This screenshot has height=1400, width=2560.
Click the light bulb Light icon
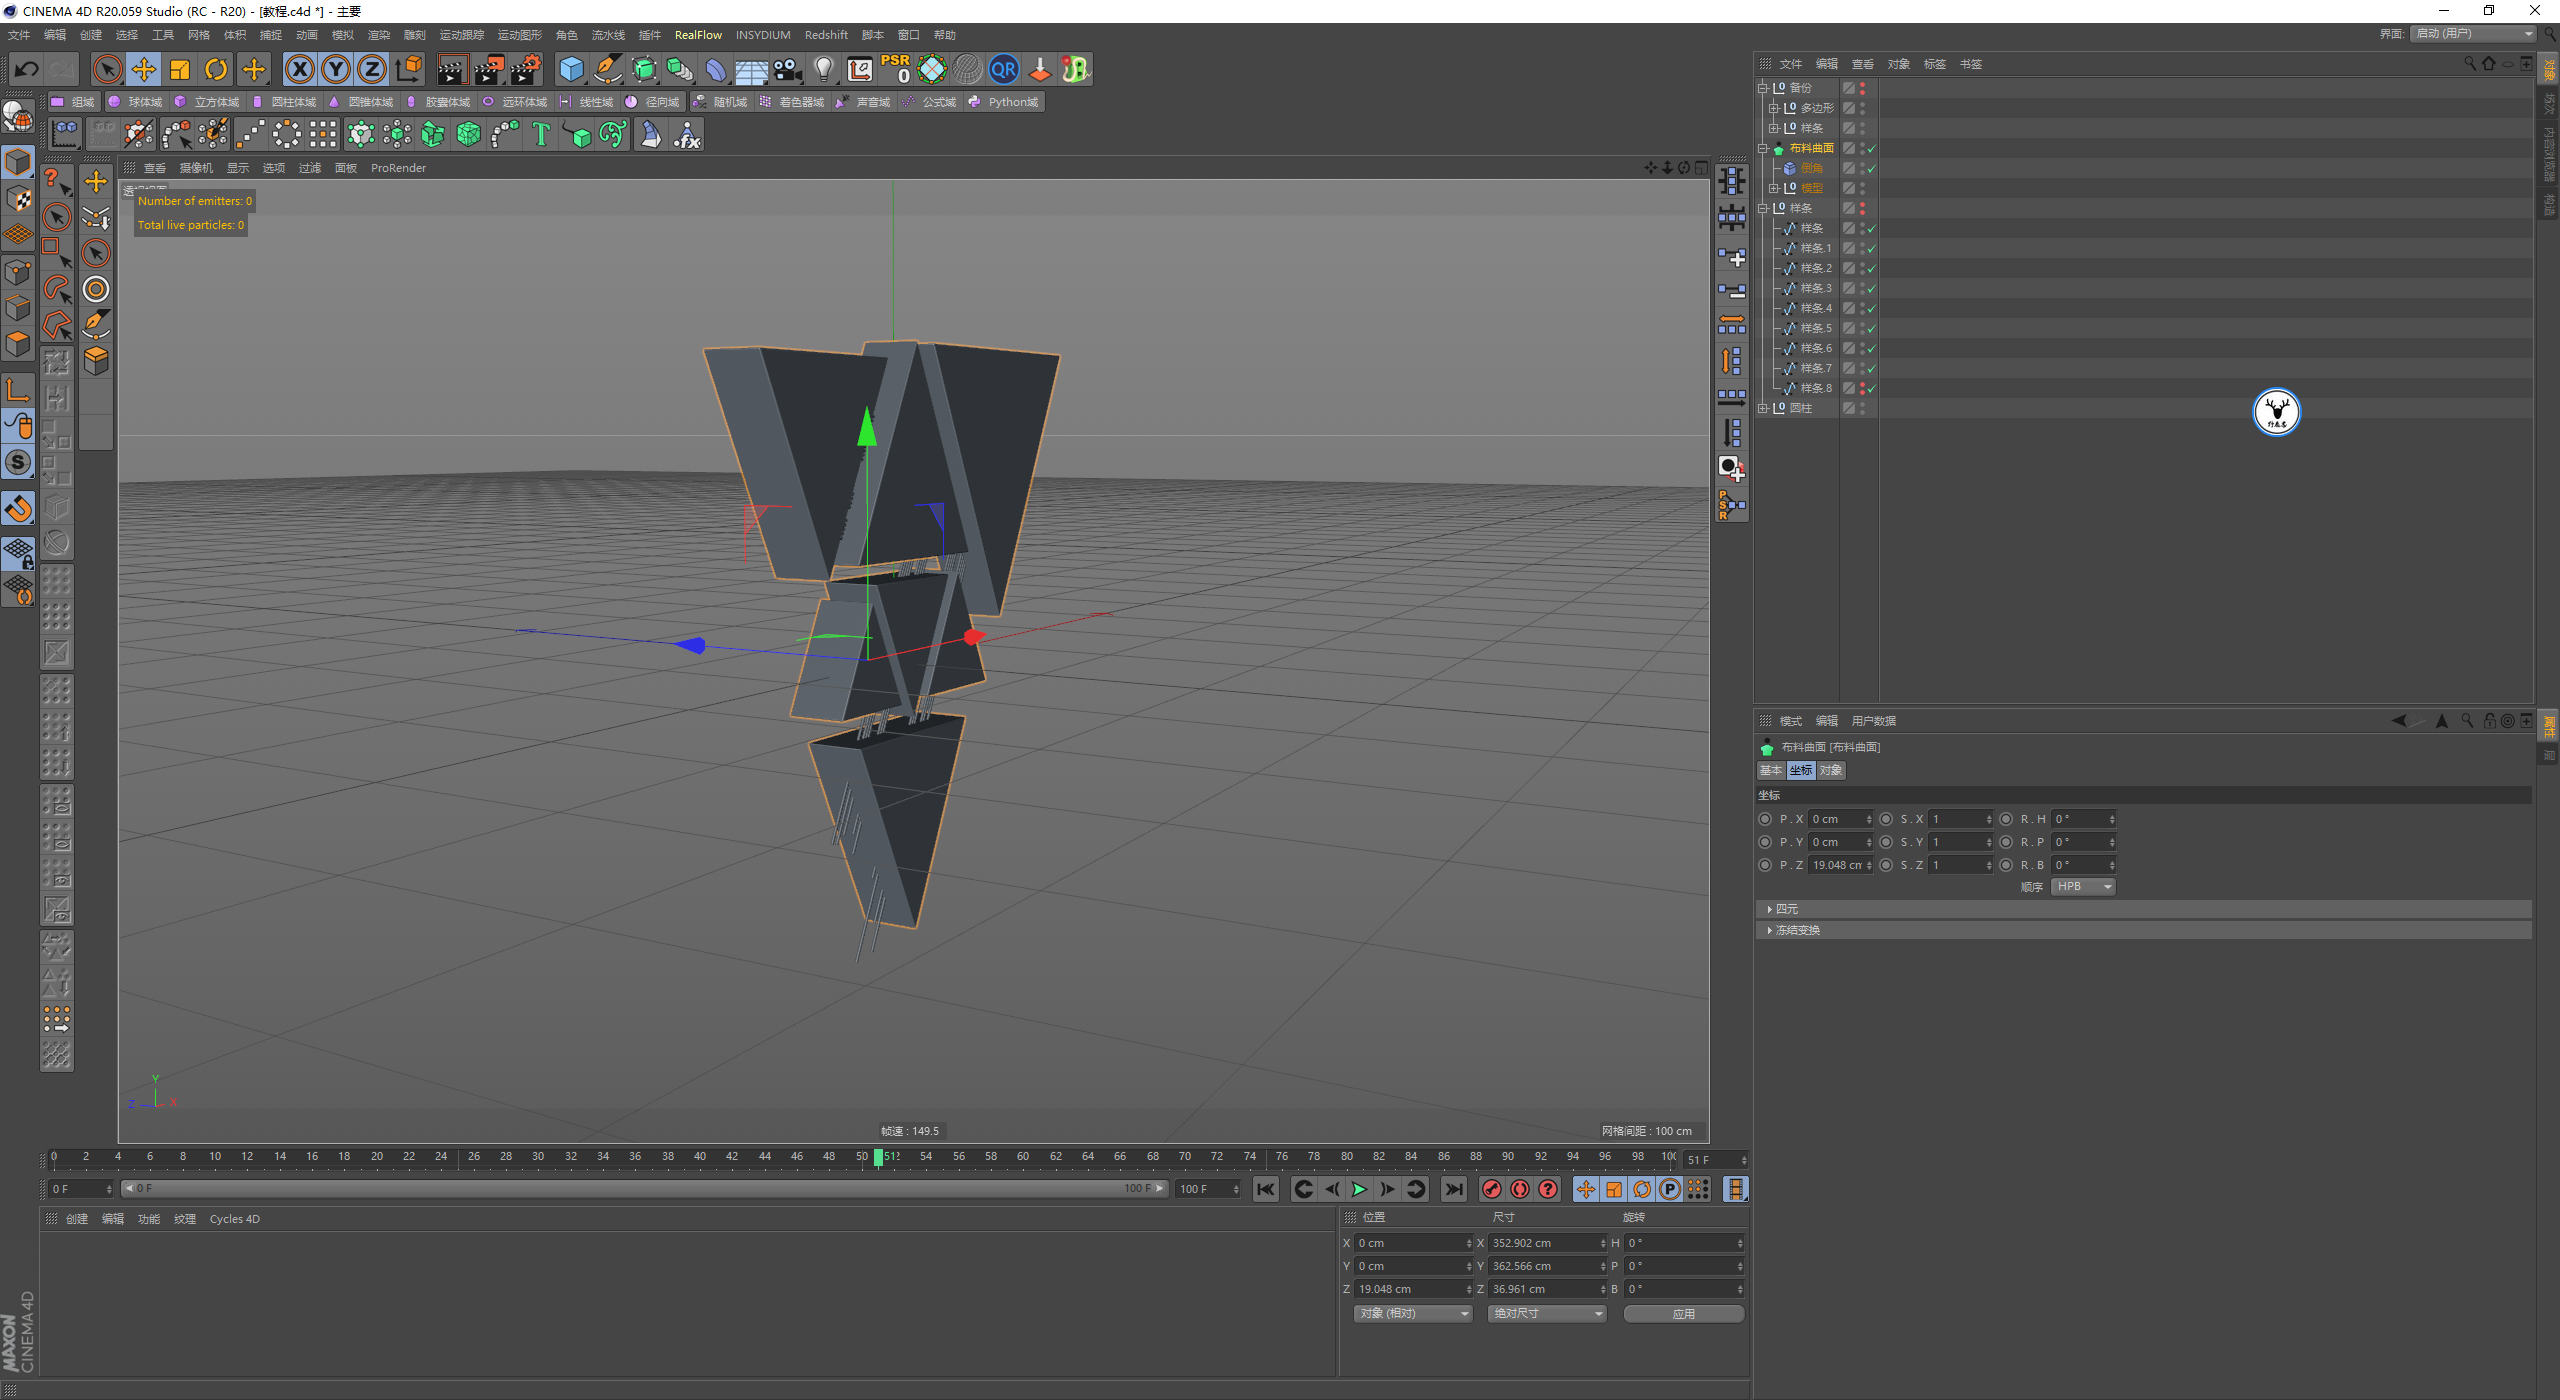(823, 69)
